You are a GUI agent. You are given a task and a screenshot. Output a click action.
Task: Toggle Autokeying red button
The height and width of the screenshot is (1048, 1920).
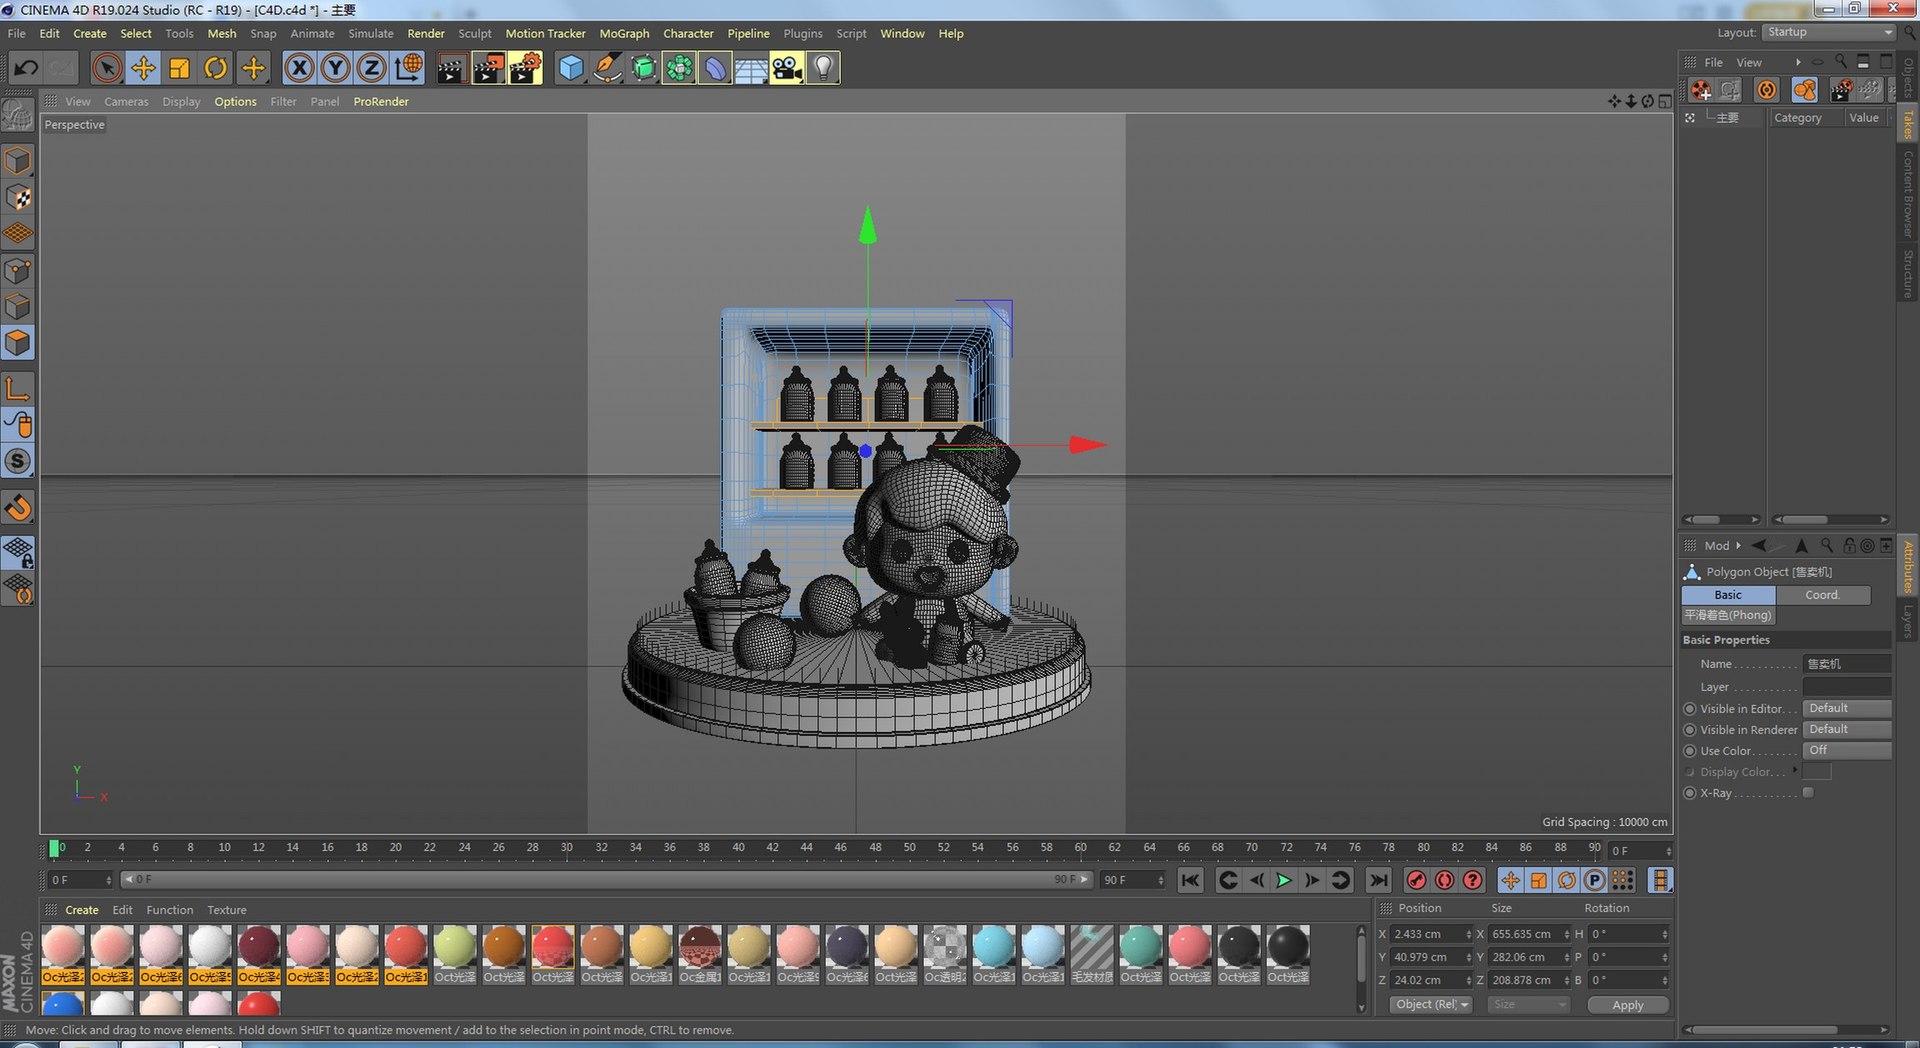tap(1445, 880)
